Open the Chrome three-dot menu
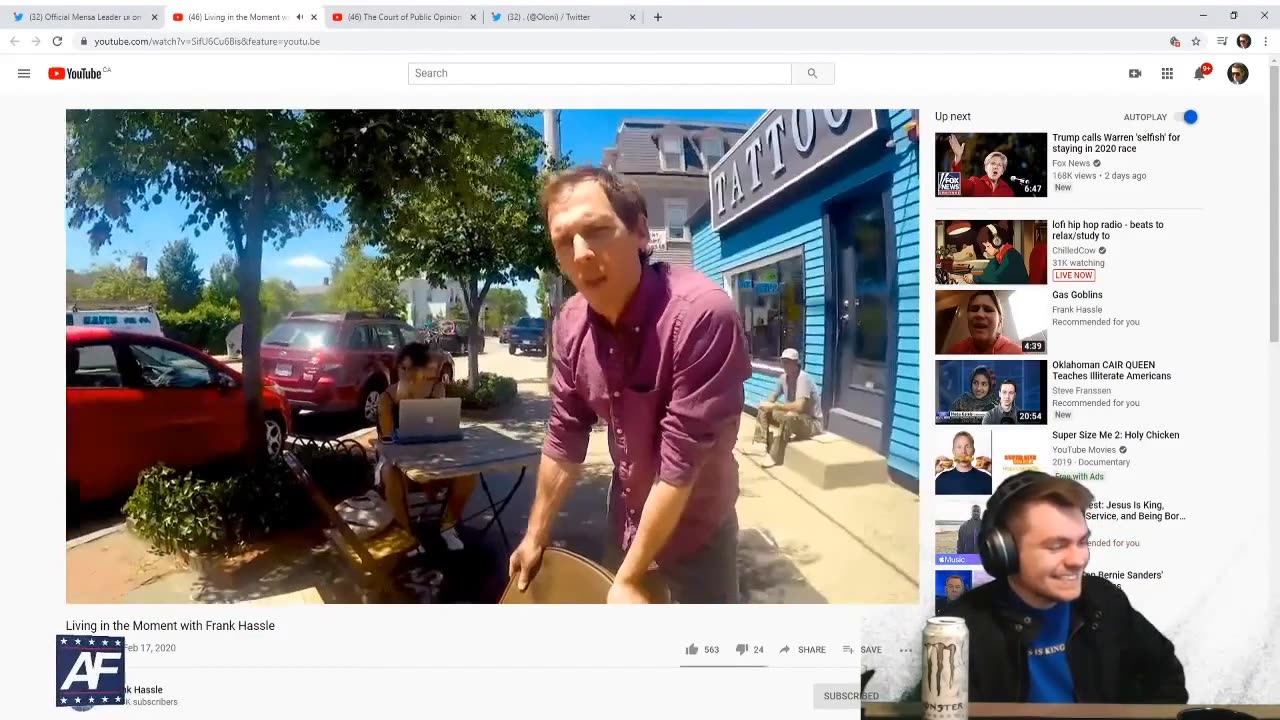Viewport: 1280px width, 720px height. (1266, 41)
